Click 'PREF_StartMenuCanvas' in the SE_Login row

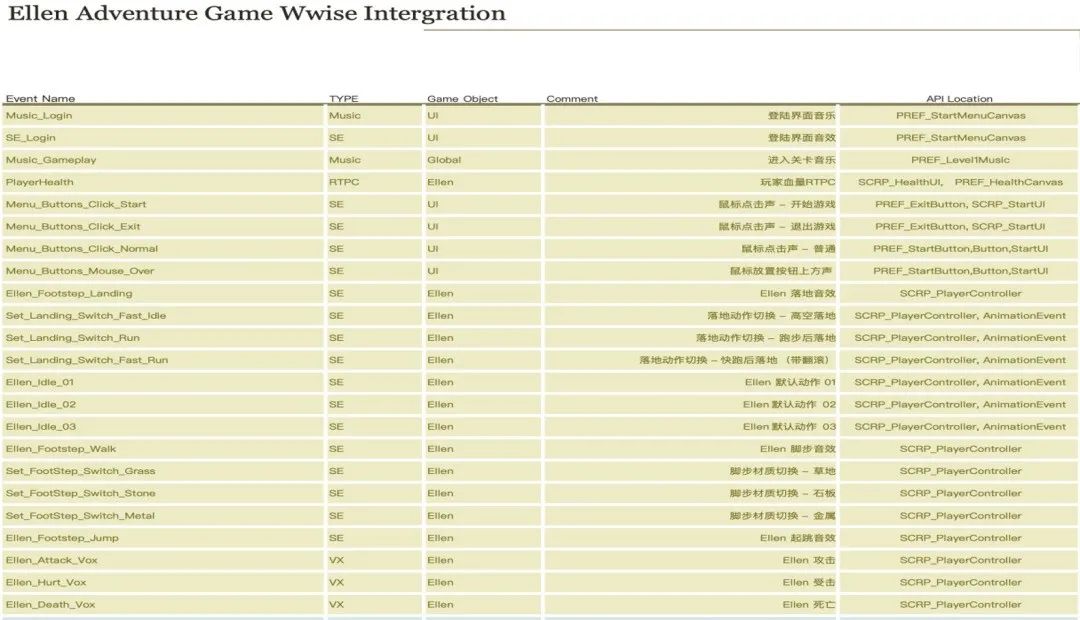click(960, 138)
